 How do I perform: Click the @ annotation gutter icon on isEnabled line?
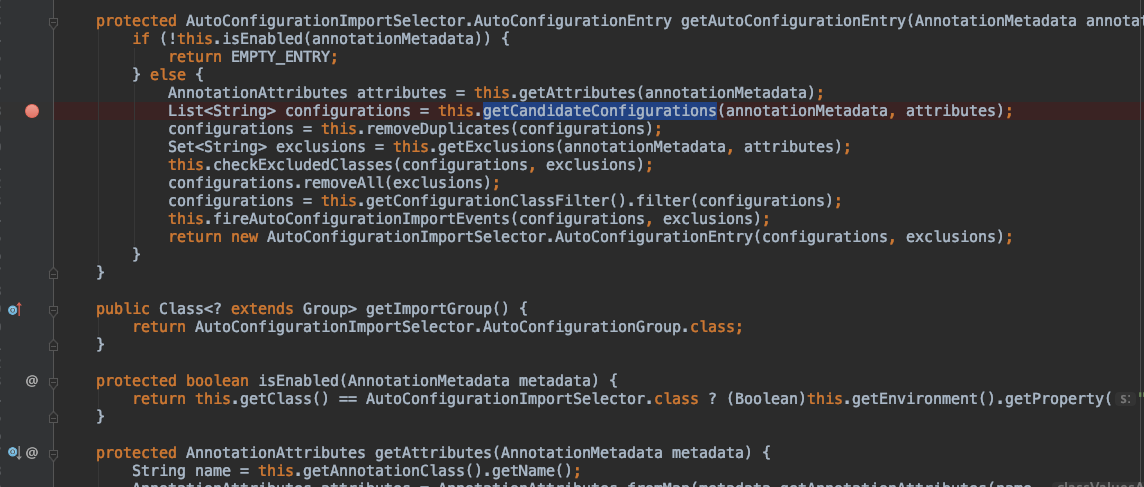point(31,380)
